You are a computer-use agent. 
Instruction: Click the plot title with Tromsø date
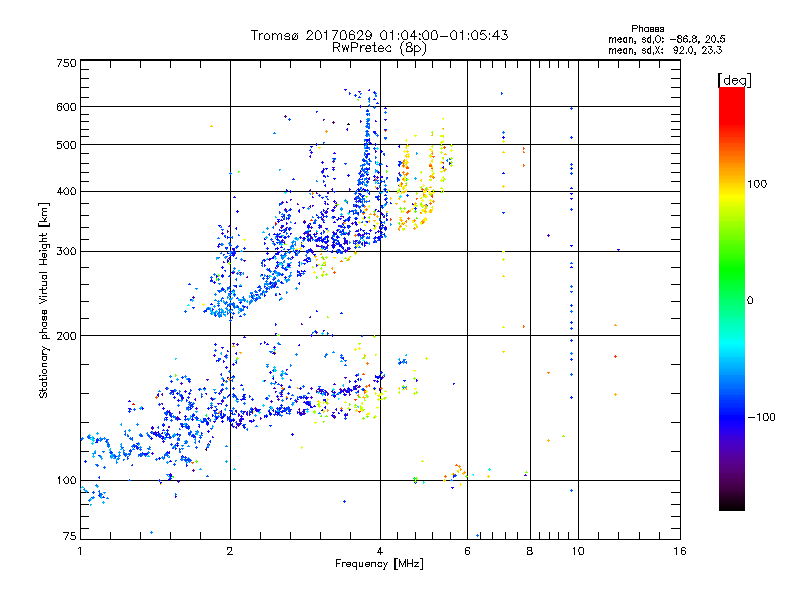(380, 35)
